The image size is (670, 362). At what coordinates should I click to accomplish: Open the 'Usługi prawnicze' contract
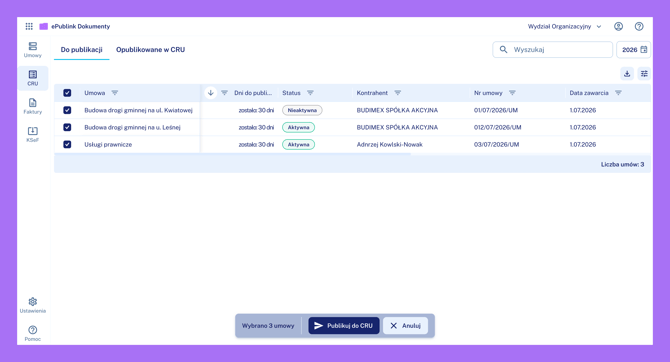pos(108,144)
